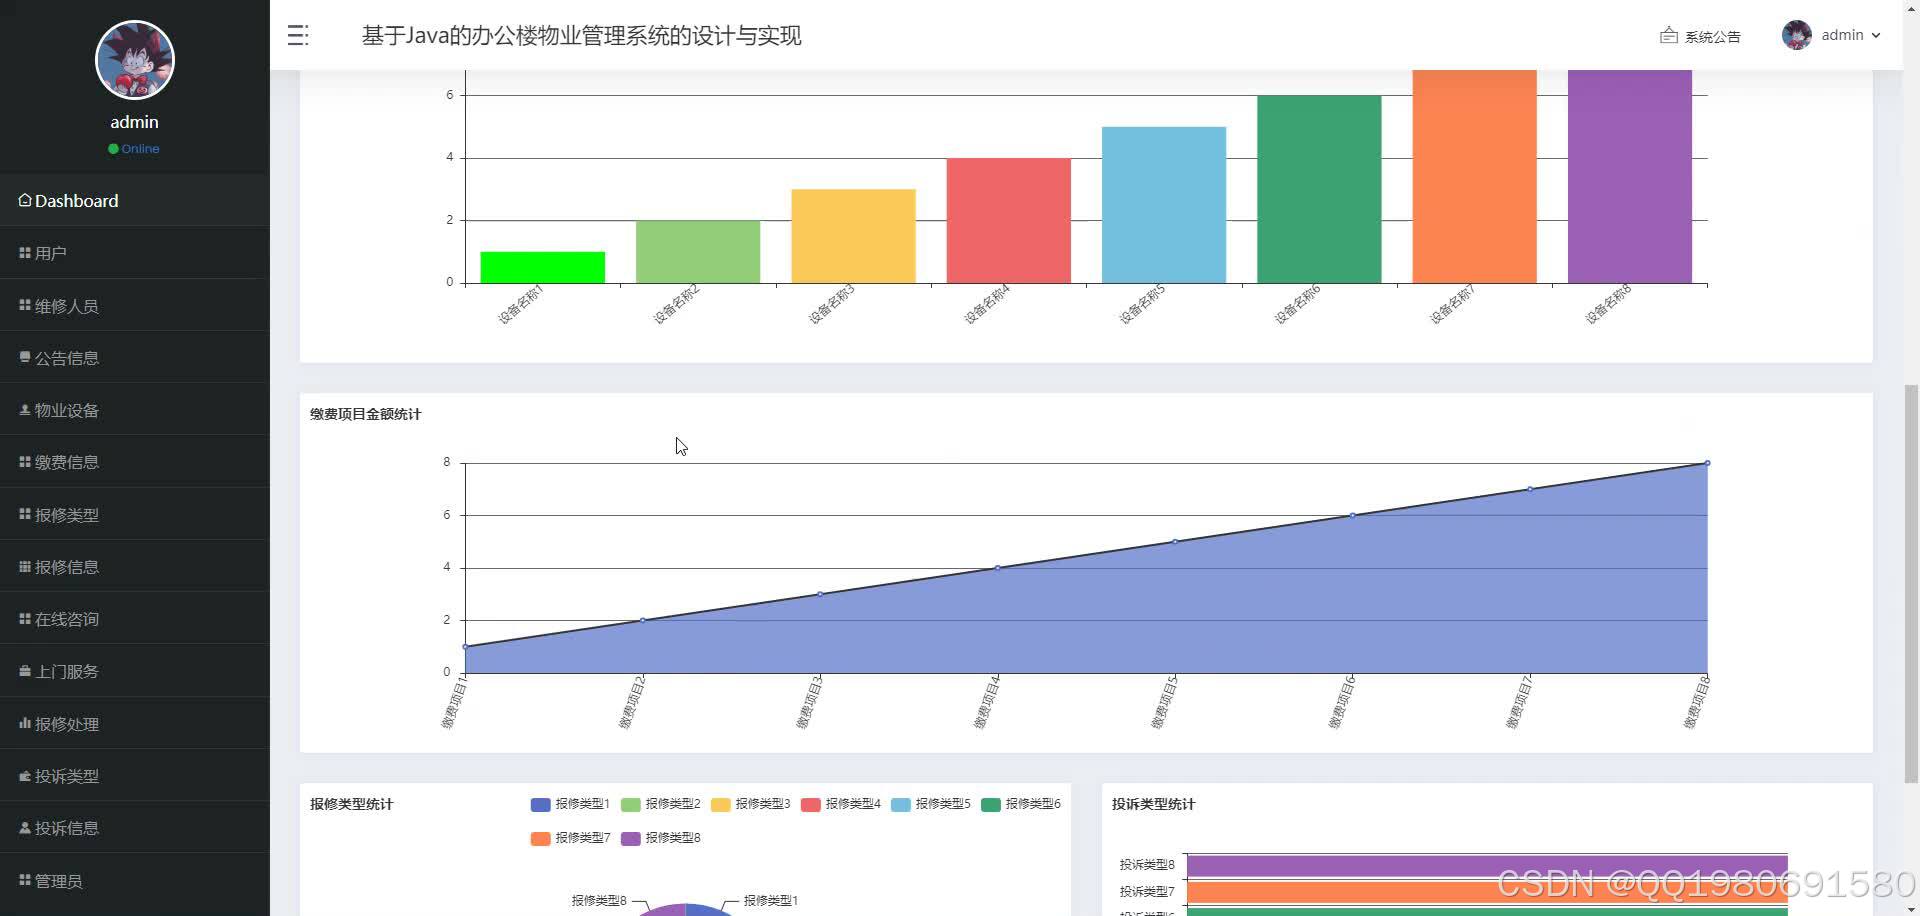Click the bar-chart icon beside 报修处理
This screenshot has width=1920, height=916.
25,723
